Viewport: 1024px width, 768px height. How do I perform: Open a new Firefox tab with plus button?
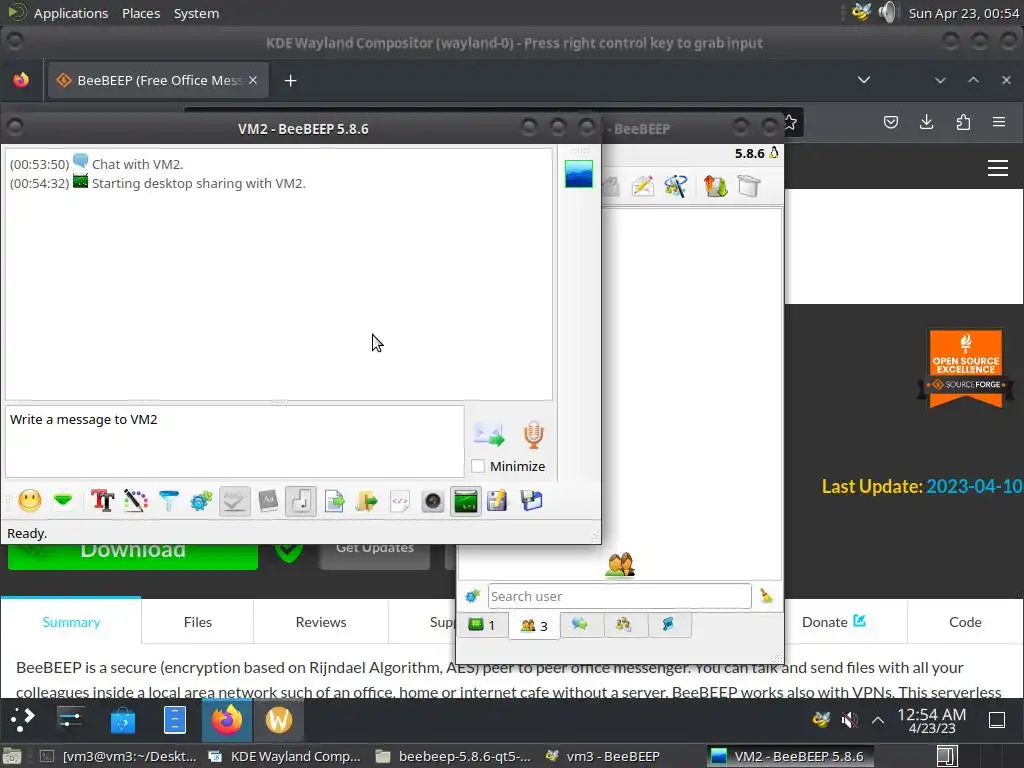291,80
